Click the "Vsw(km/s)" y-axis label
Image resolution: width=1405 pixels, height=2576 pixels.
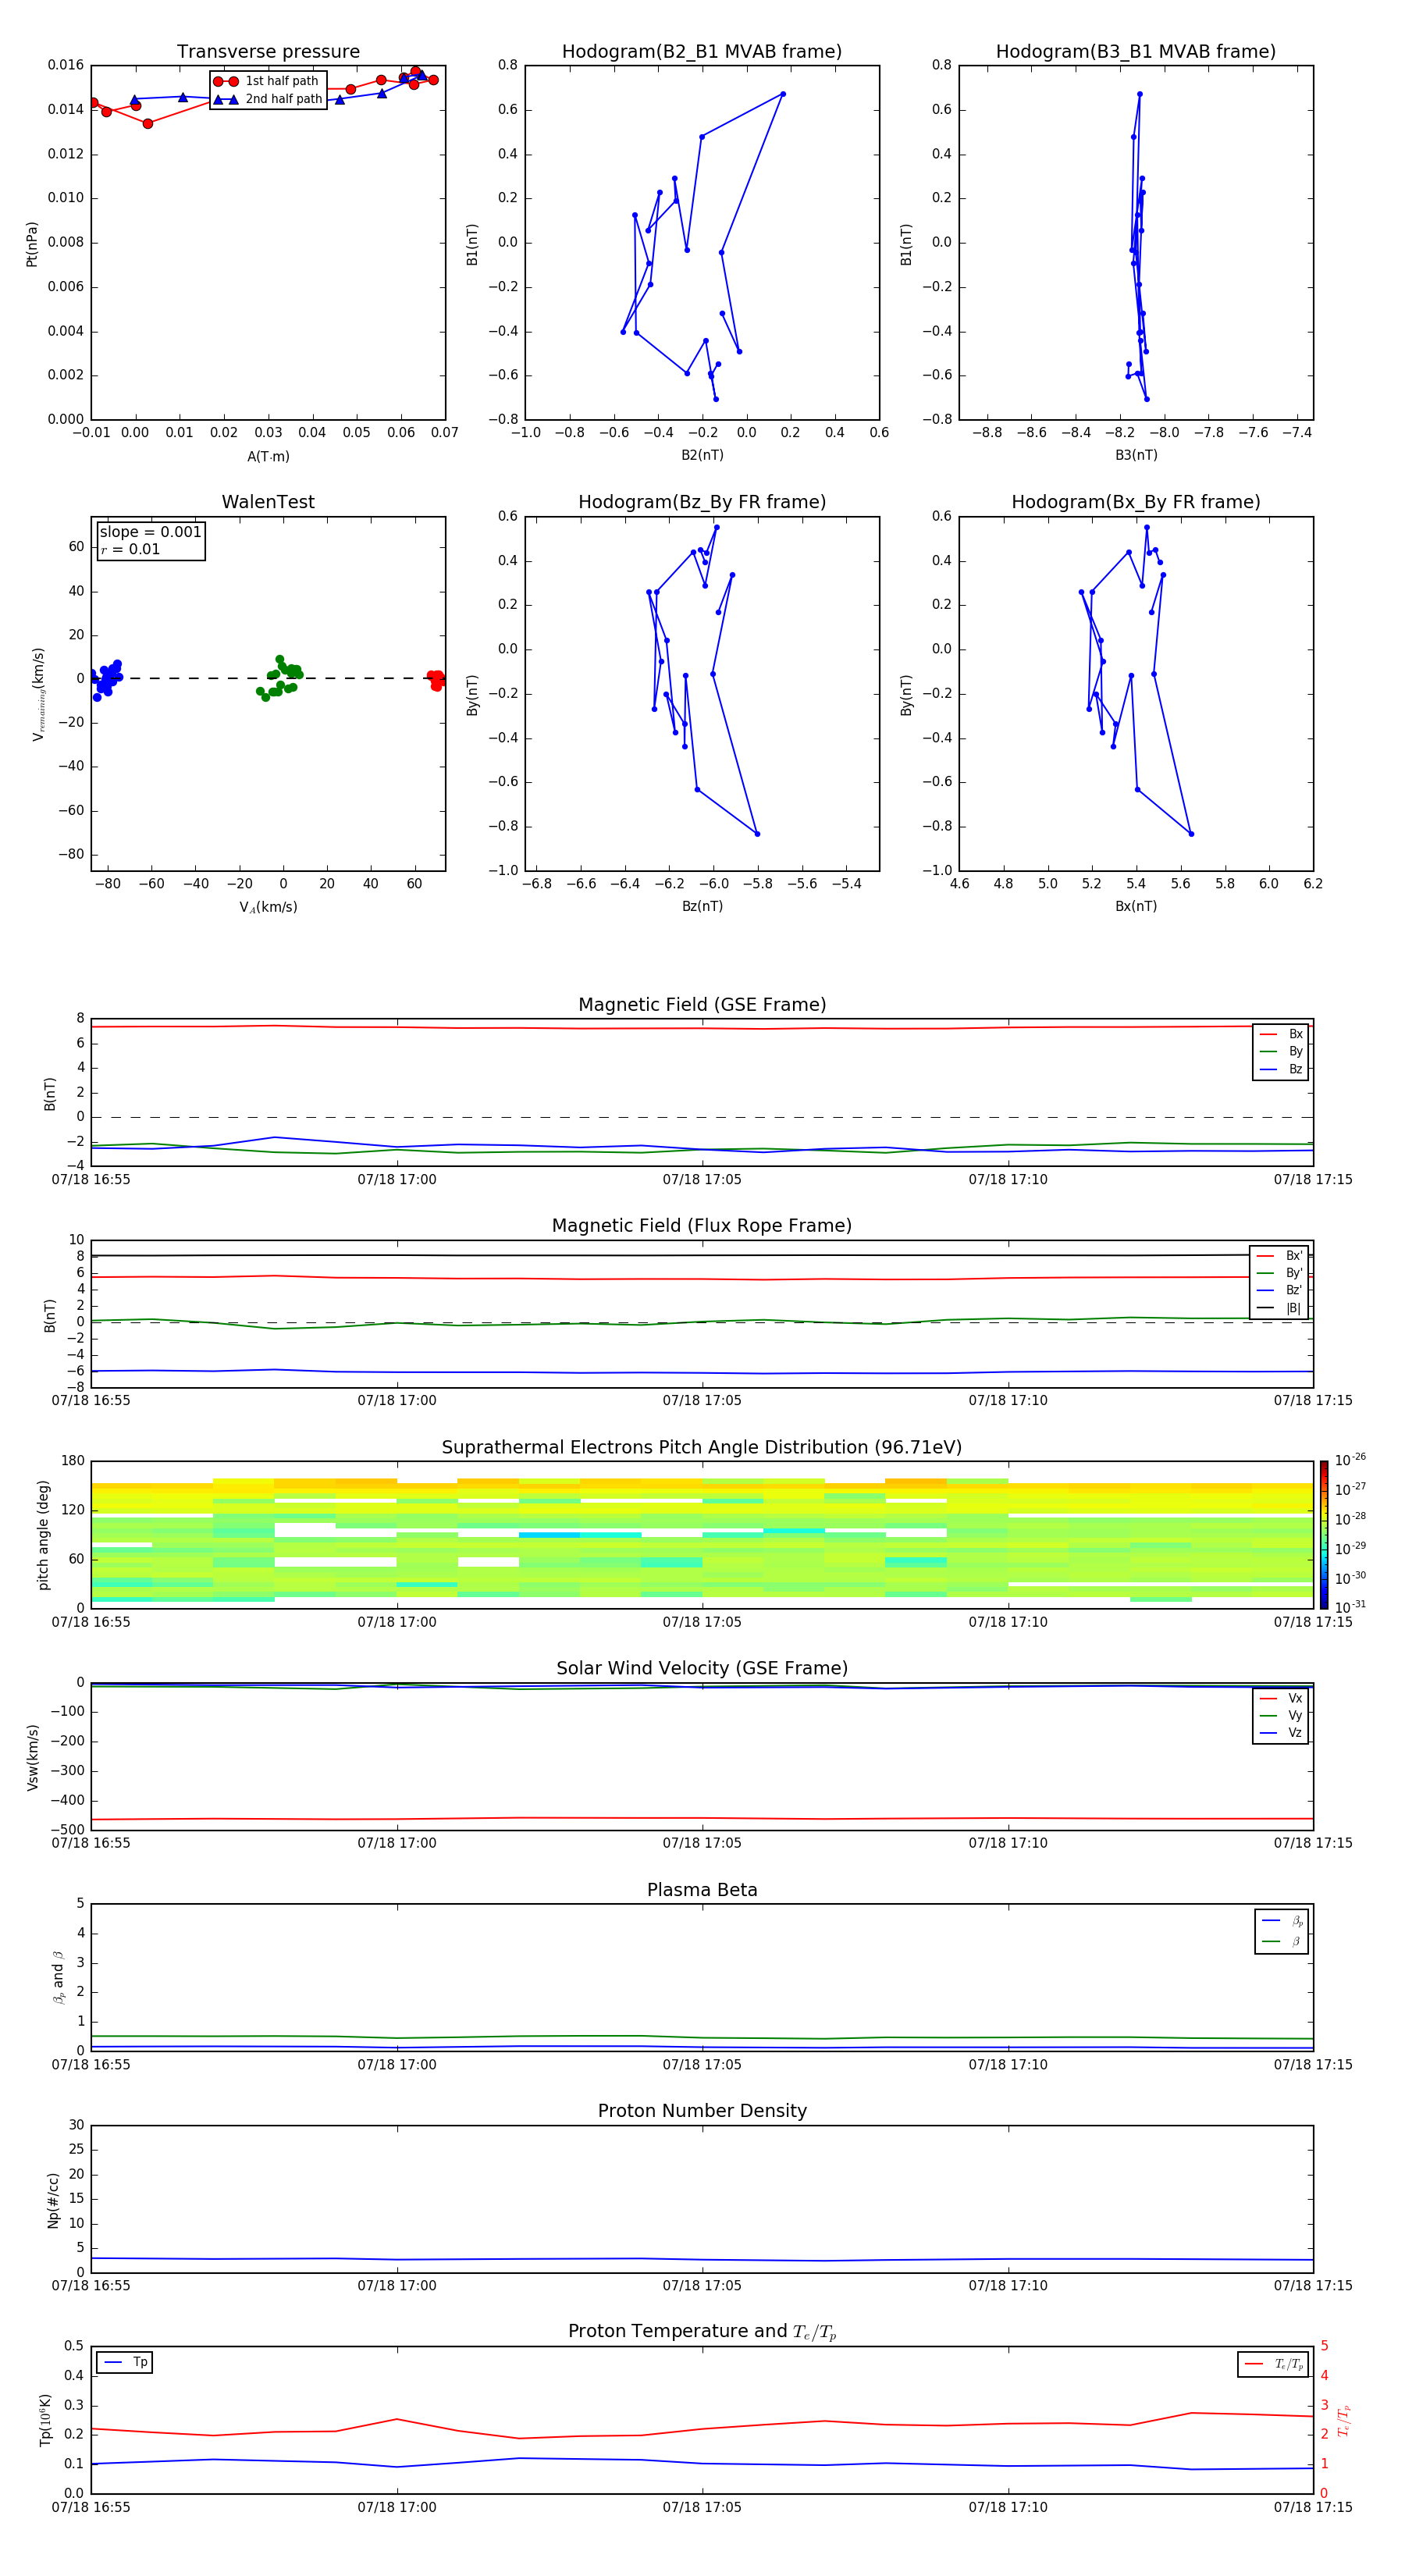point(32,1757)
